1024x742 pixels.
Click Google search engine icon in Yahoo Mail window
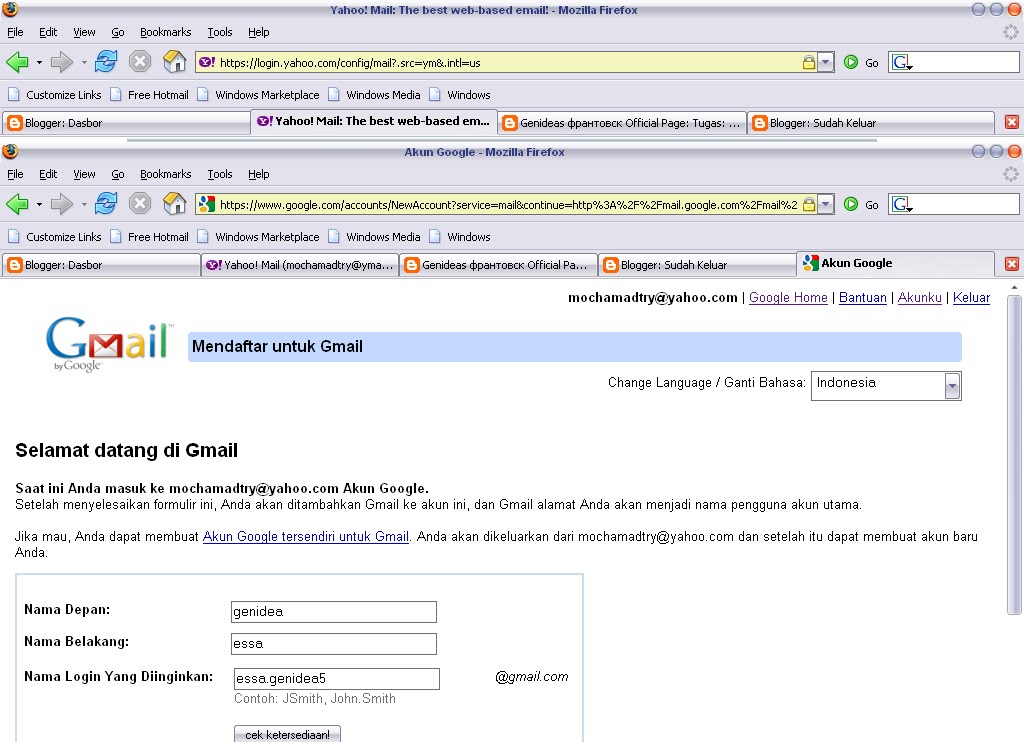902,63
